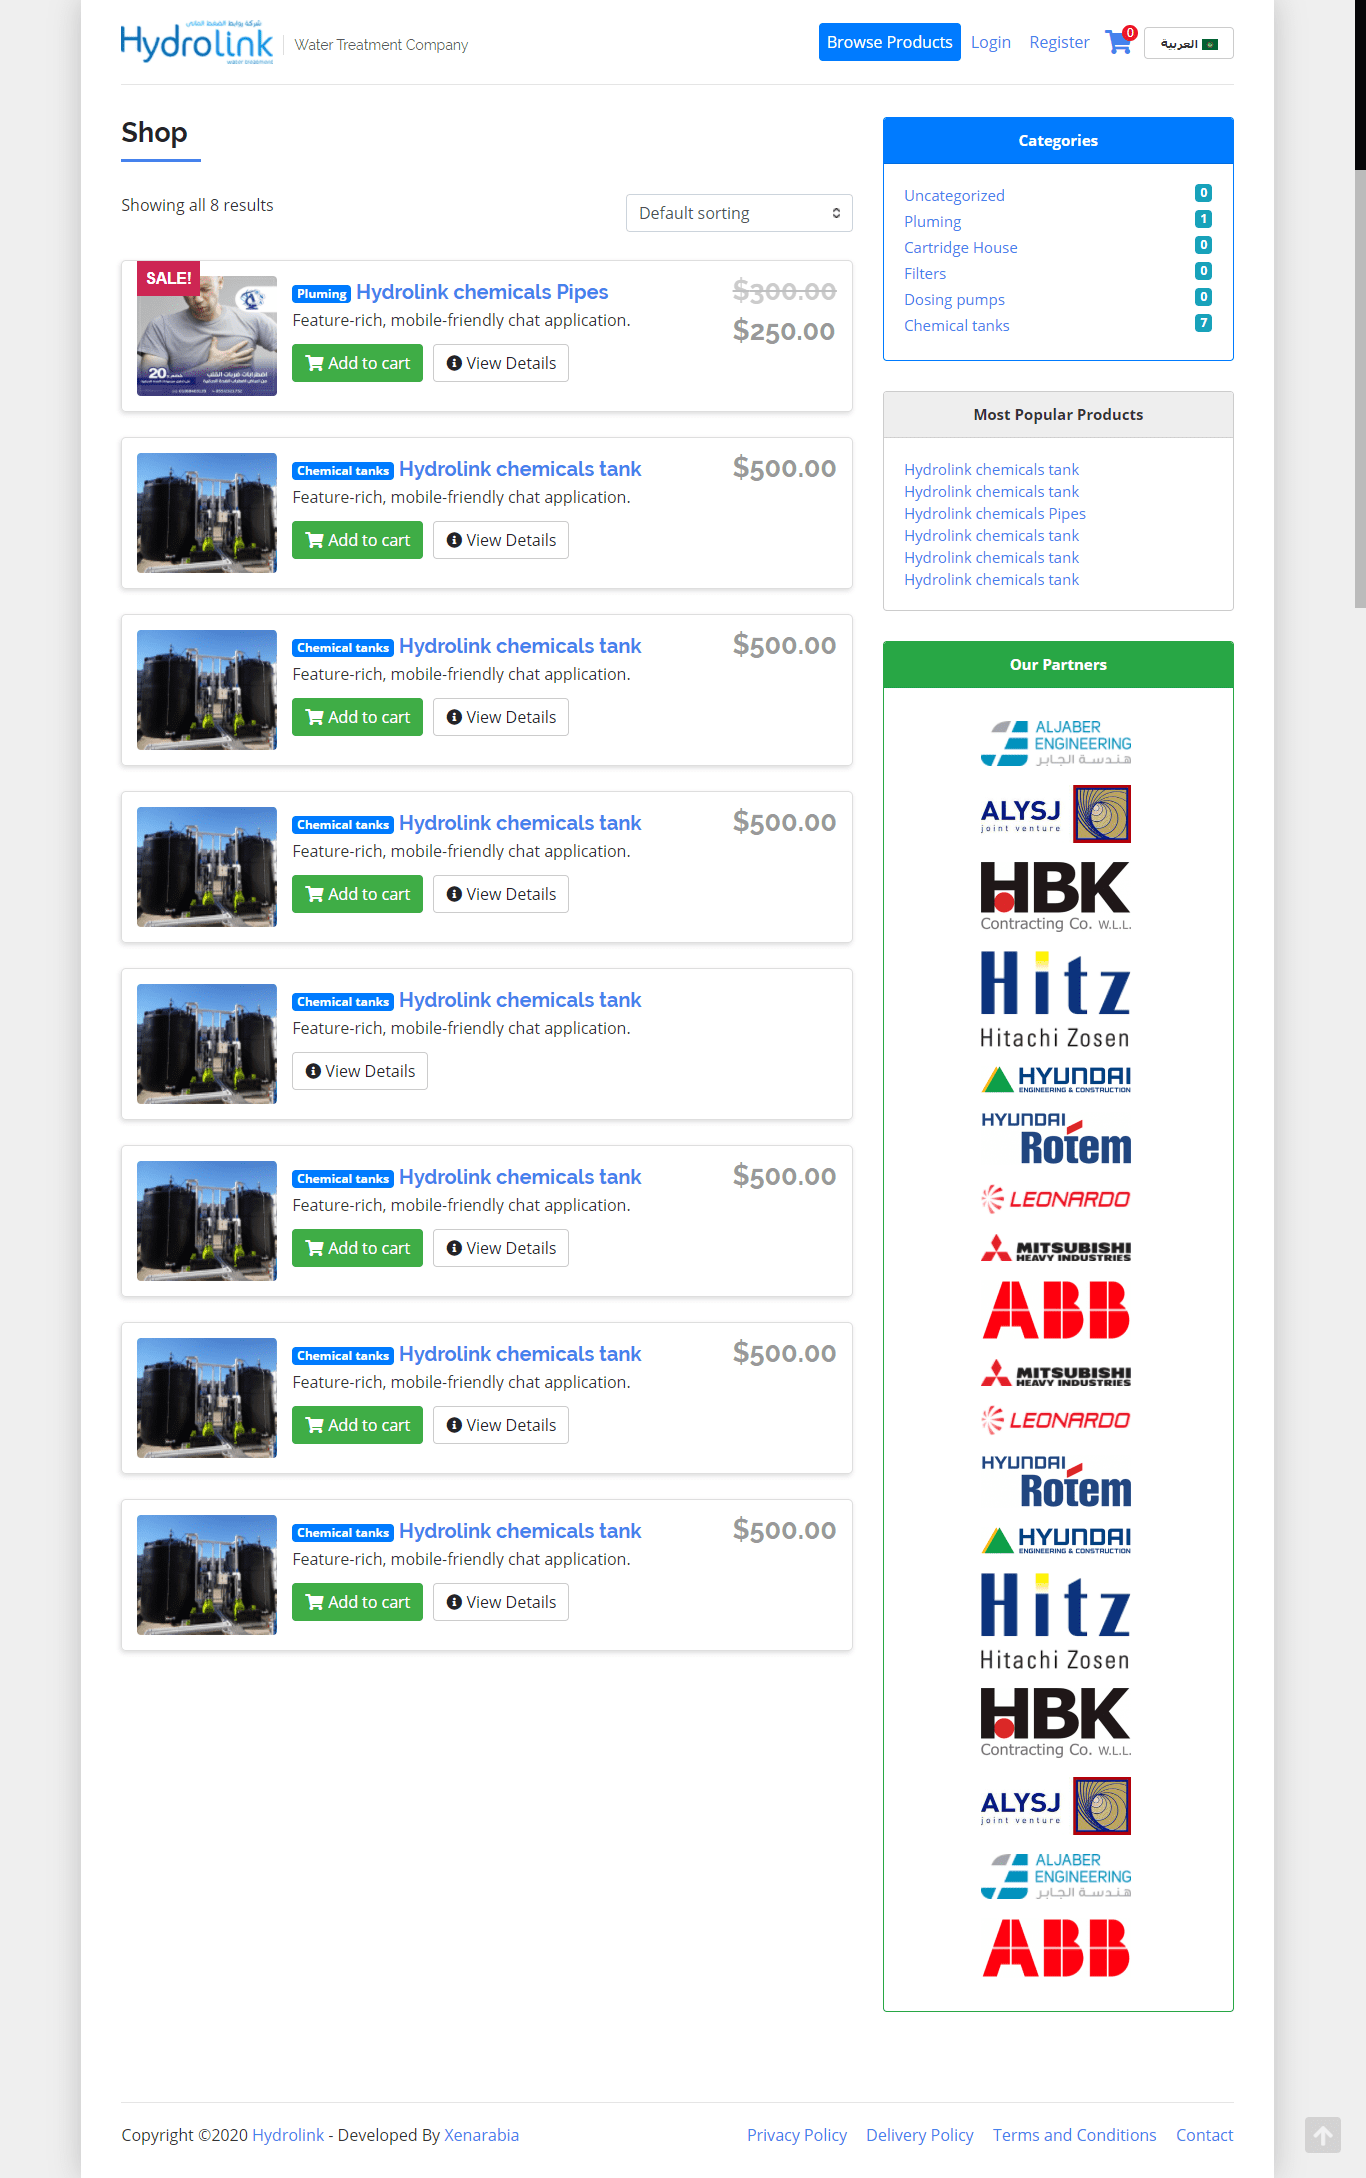Select the Dosing pumps category

tap(954, 300)
